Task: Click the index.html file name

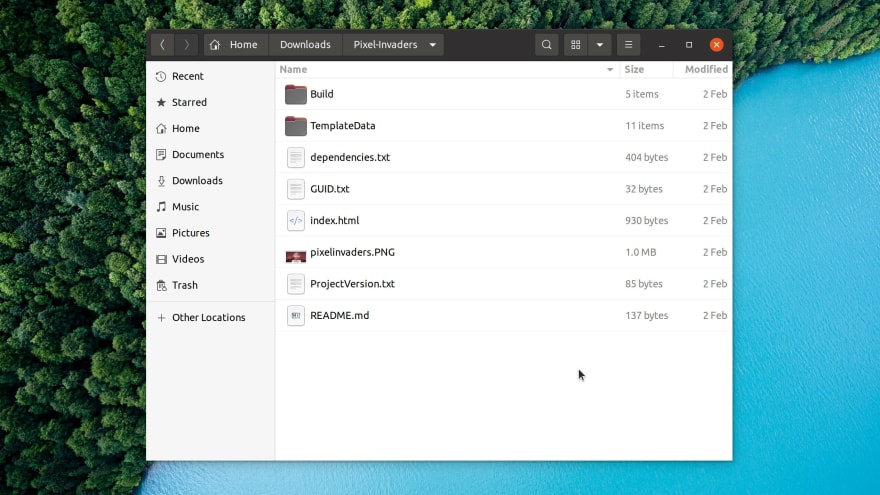Action: tap(334, 221)
